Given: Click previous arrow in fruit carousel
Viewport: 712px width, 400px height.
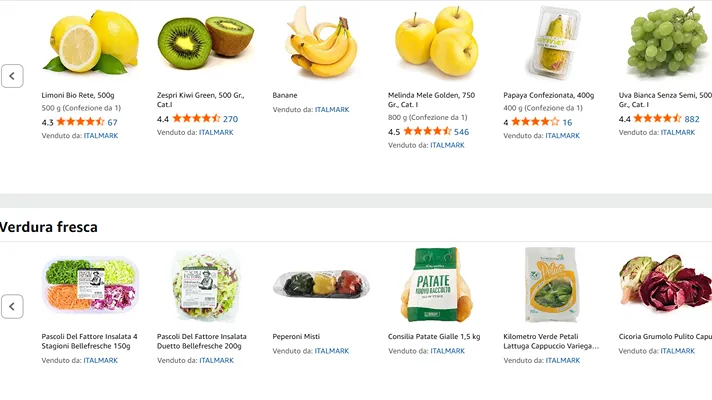Looking at the screenshot, I should click(x=12, y=76).
